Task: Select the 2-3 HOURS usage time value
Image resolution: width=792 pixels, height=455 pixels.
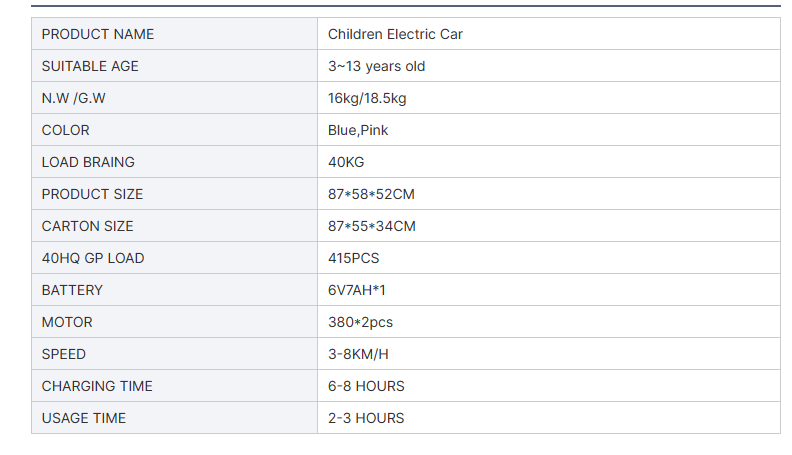Action: pos(366,418)
